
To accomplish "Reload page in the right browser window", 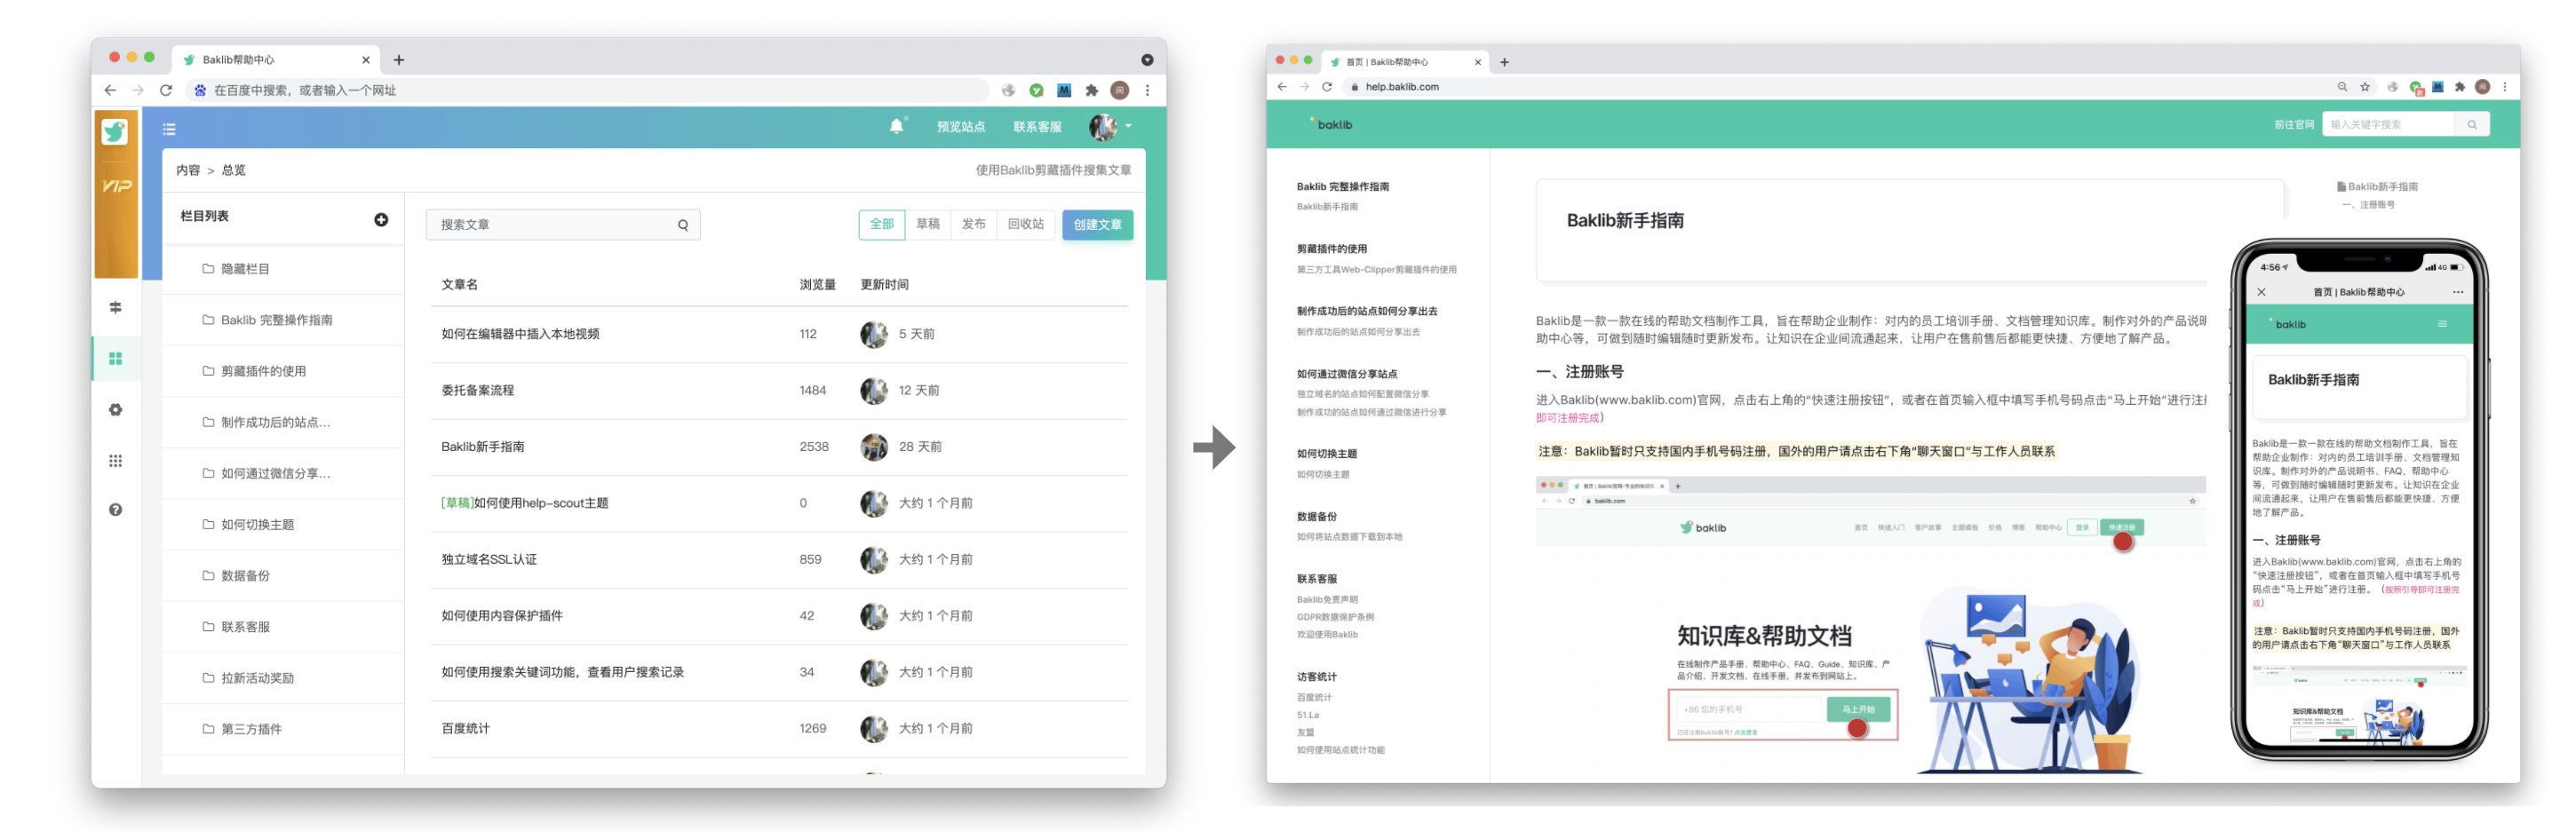I will pyautogui.click(x=1327, y=87).
